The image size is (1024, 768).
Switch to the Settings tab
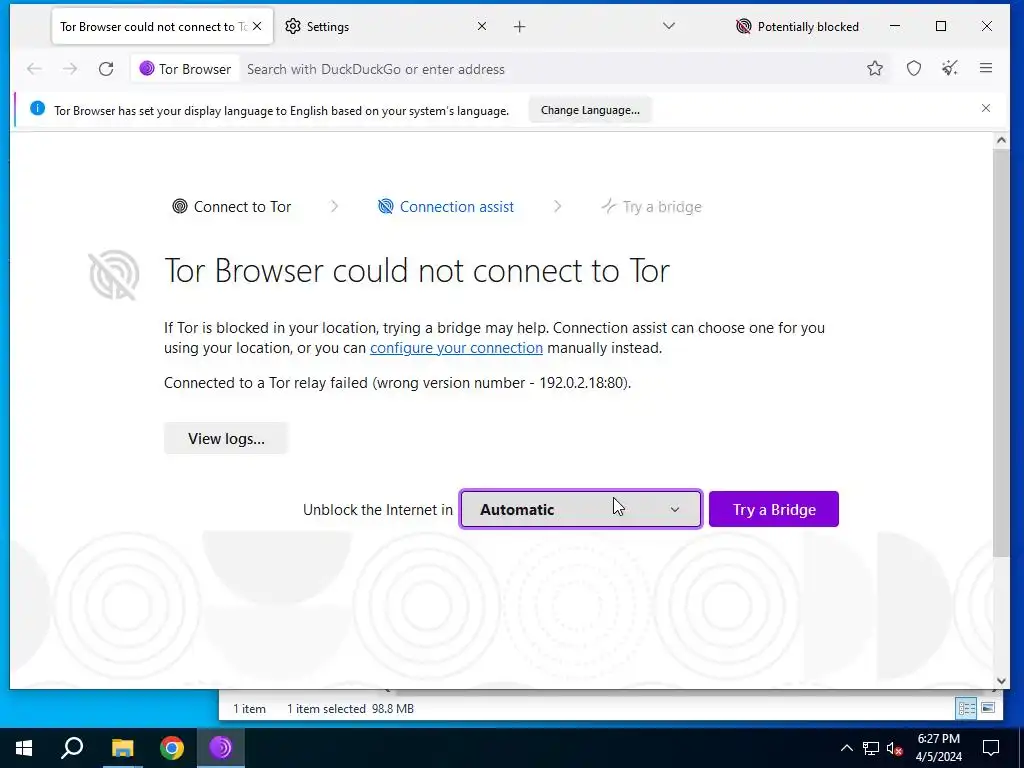pyautogui.click(x=387, y=27)
